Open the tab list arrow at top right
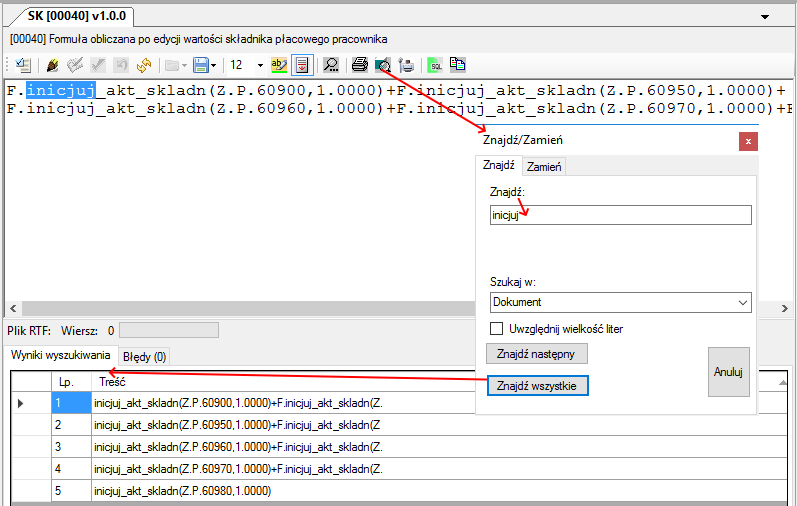The width and height of the screenshot is (797, 506). 764,17
